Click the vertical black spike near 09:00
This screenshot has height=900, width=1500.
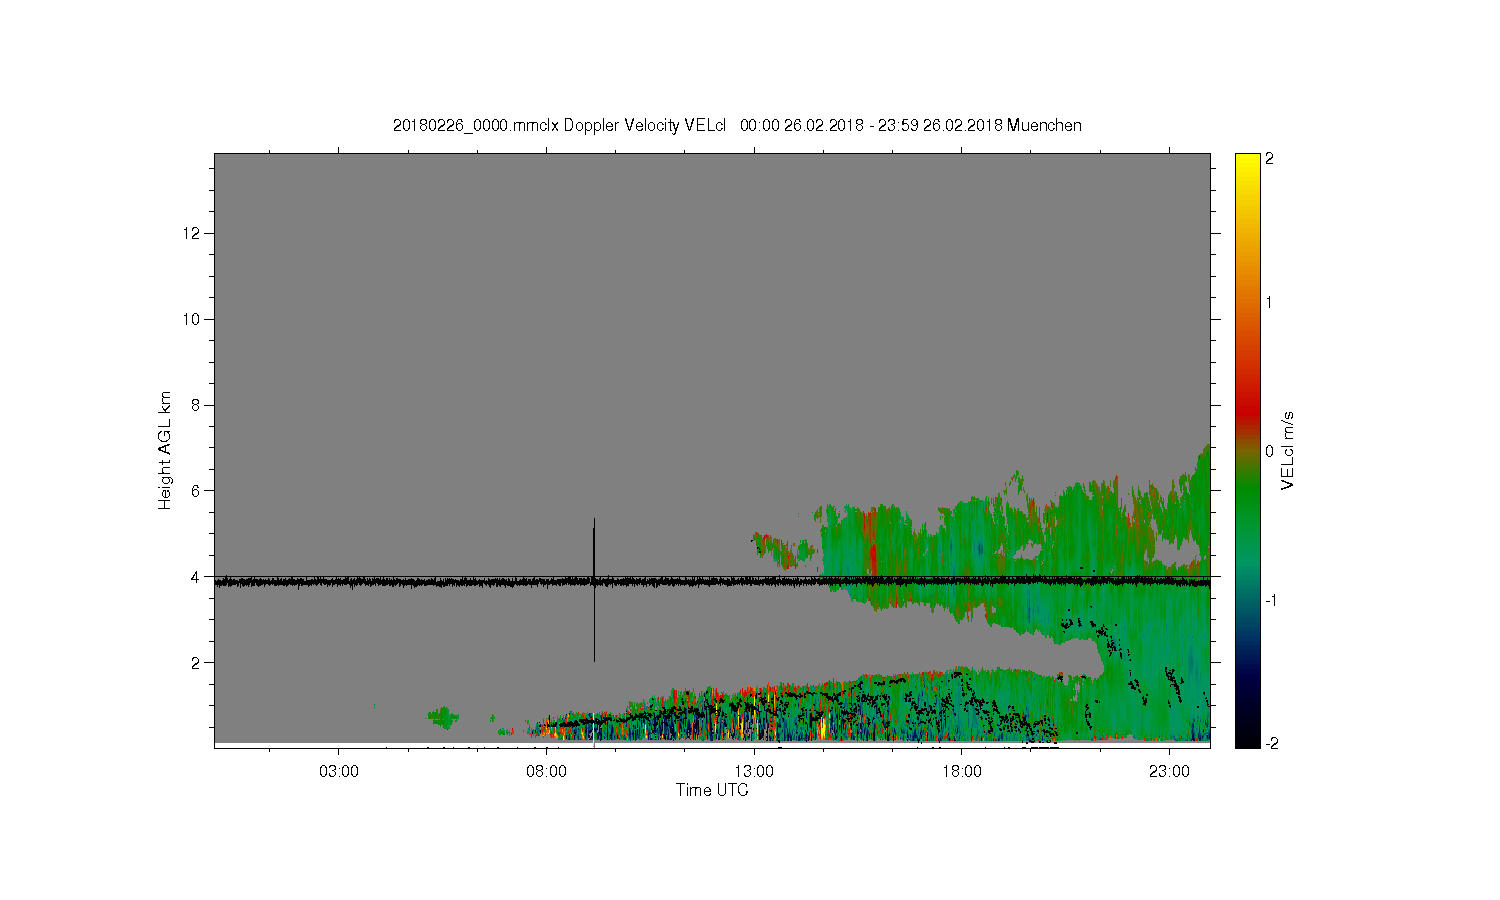(594, 590)
